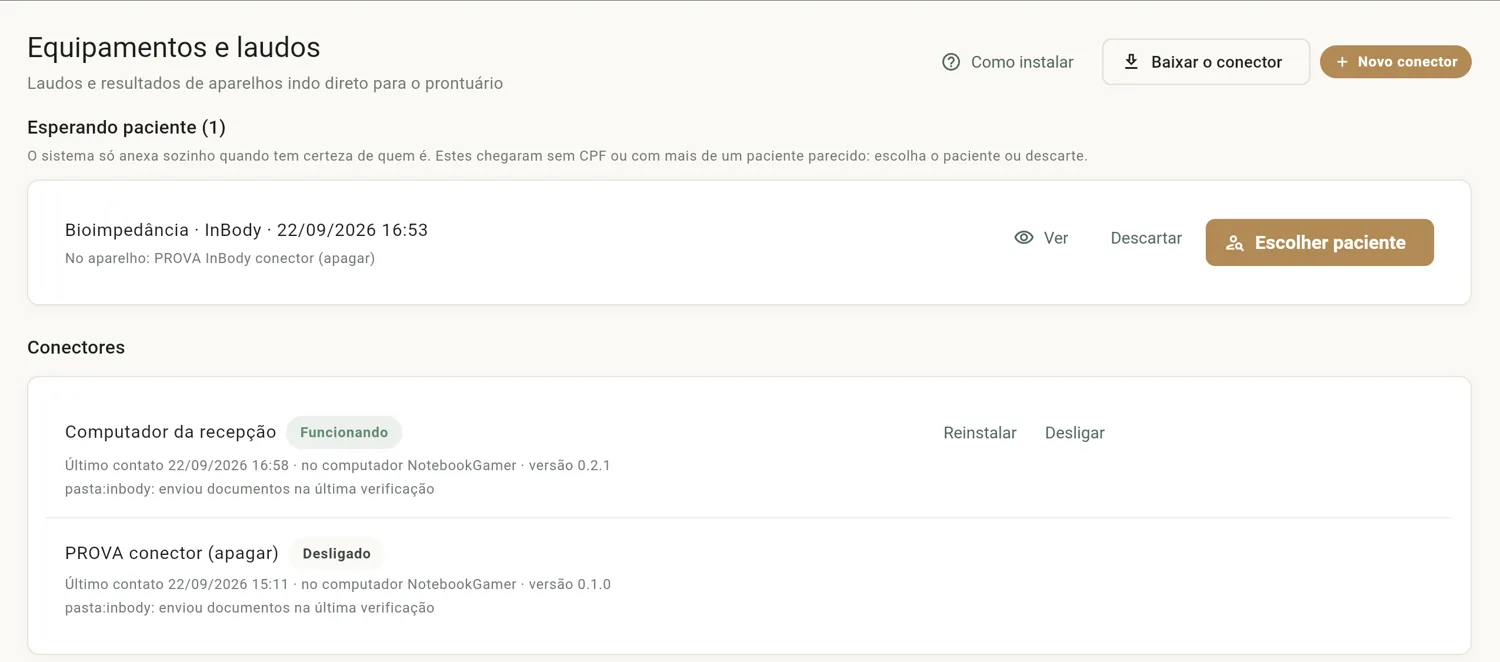The height and width of the screenshot is (662, 1500).
Task: Click Desligar for Computador da recepção
Action: (x=1075, y=433)
